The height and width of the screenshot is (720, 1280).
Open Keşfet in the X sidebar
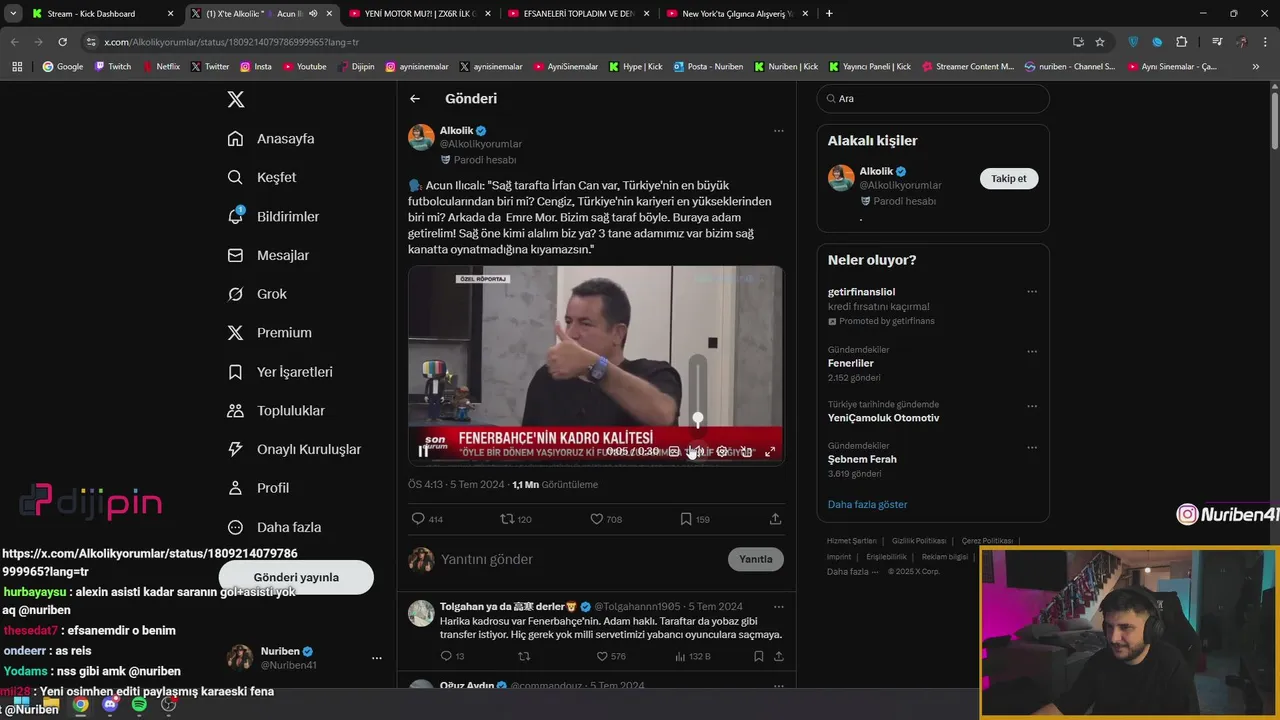pos(262,177)
